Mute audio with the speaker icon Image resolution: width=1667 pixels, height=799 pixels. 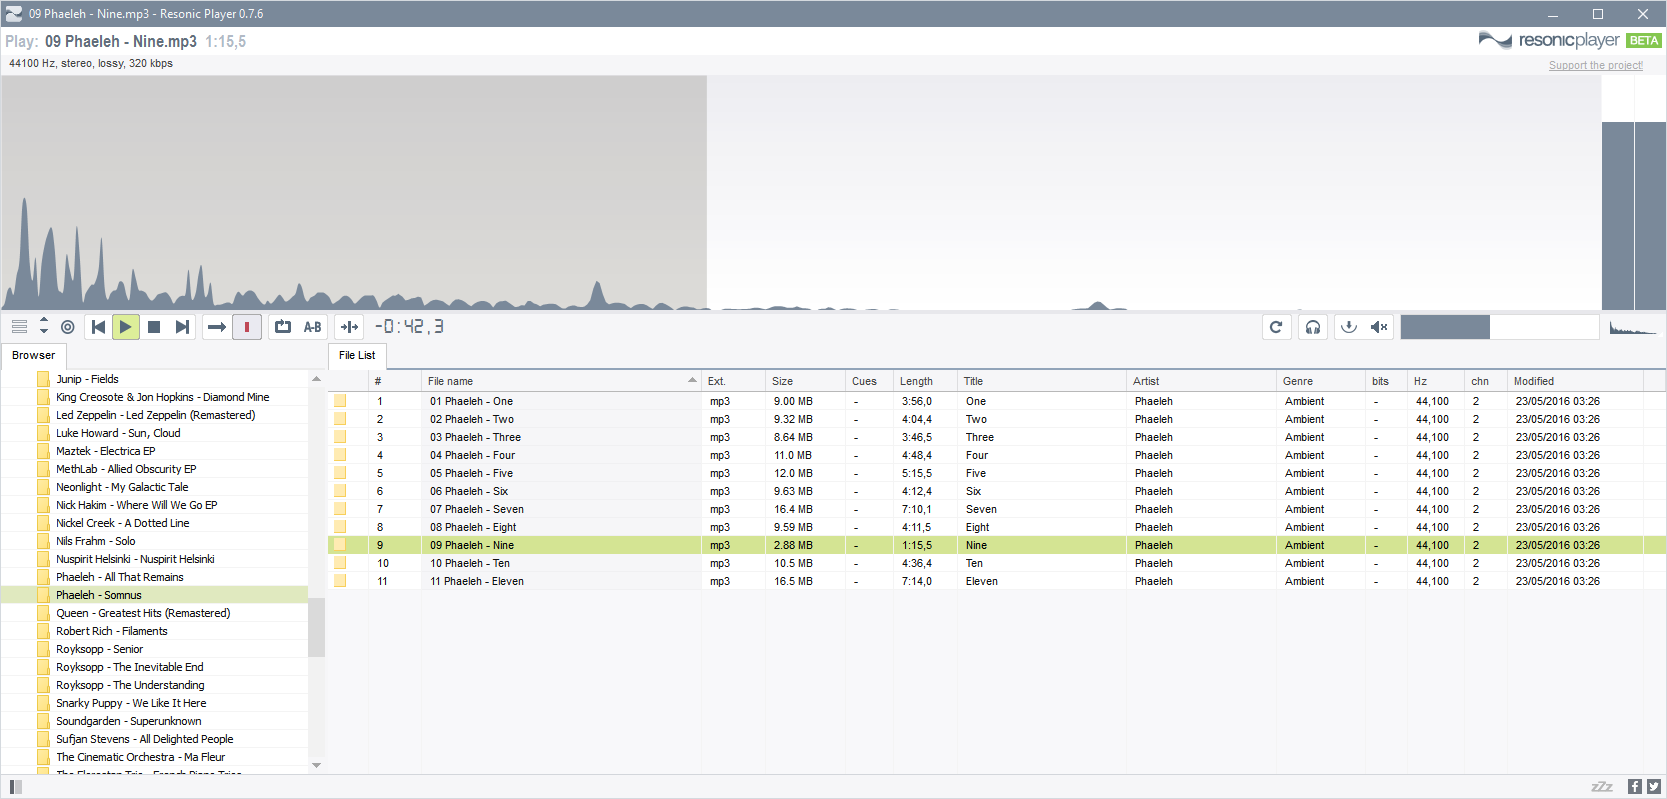click(1379, 327)
